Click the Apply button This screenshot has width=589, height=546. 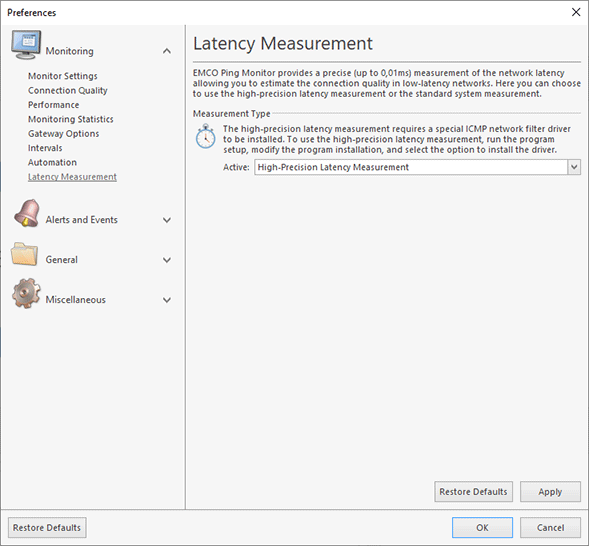click(550, 492)
